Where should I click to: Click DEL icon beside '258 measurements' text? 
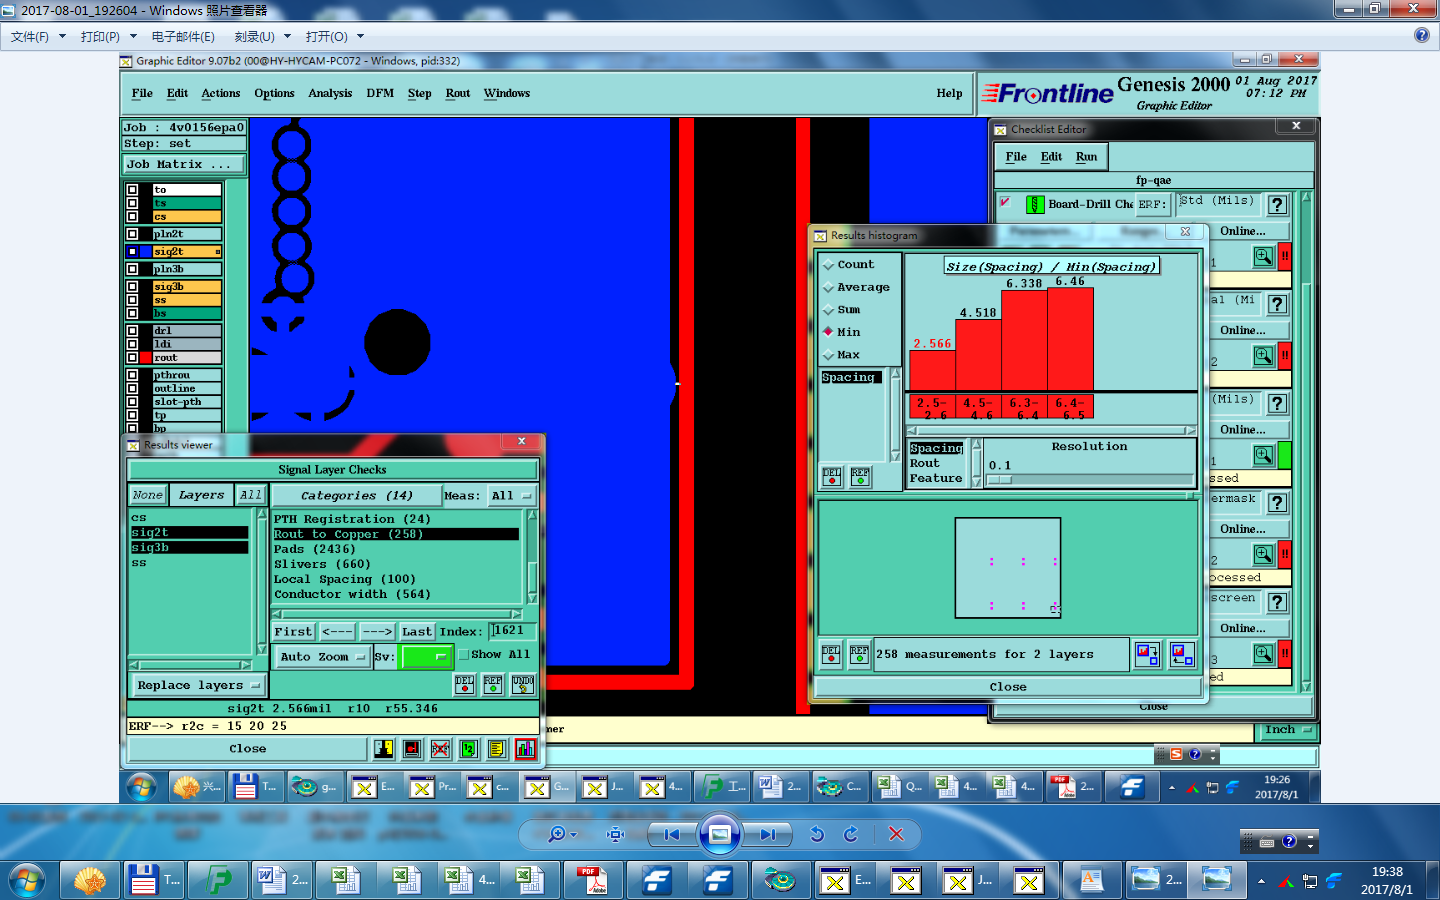[x=831, y=655]
